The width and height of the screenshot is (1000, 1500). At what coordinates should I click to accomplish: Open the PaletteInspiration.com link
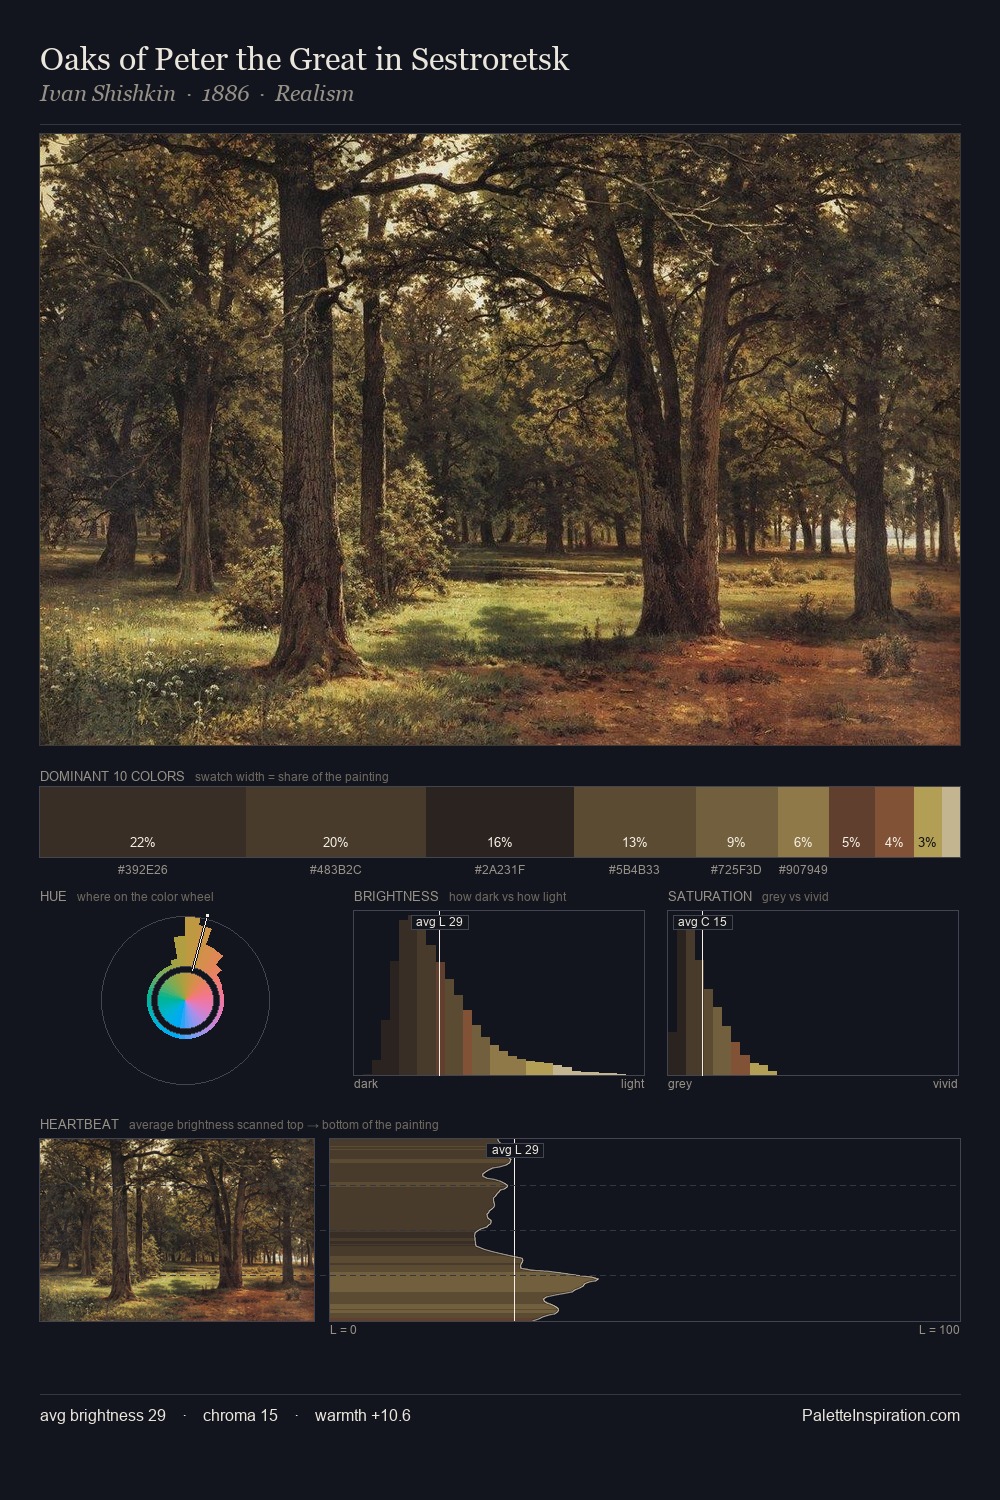[881, 1415]
